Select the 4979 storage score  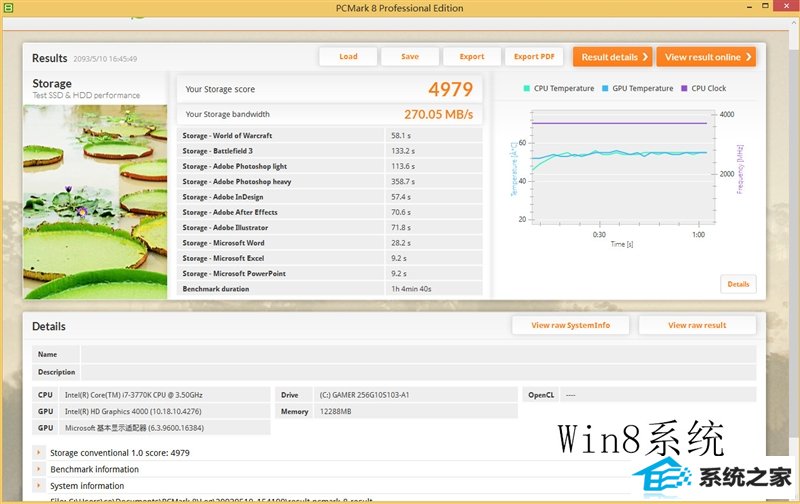[x=451, y=89]
